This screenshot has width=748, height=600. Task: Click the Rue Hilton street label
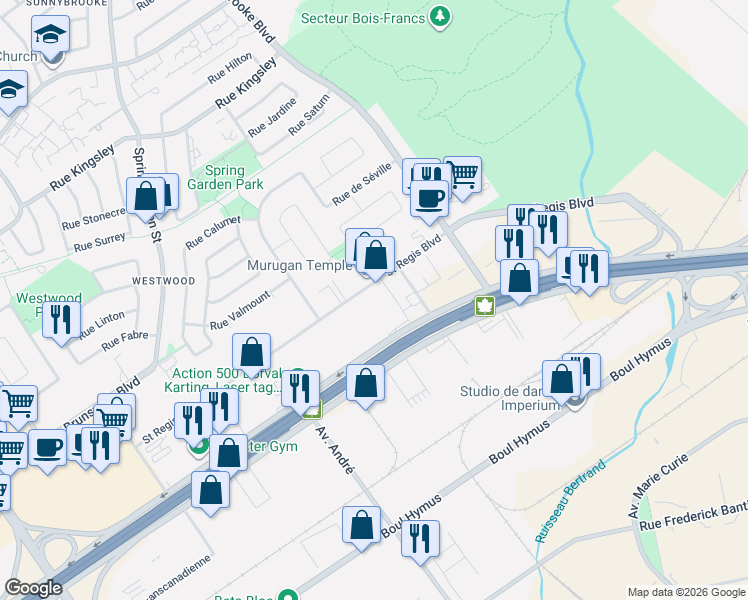coord(229,68)
